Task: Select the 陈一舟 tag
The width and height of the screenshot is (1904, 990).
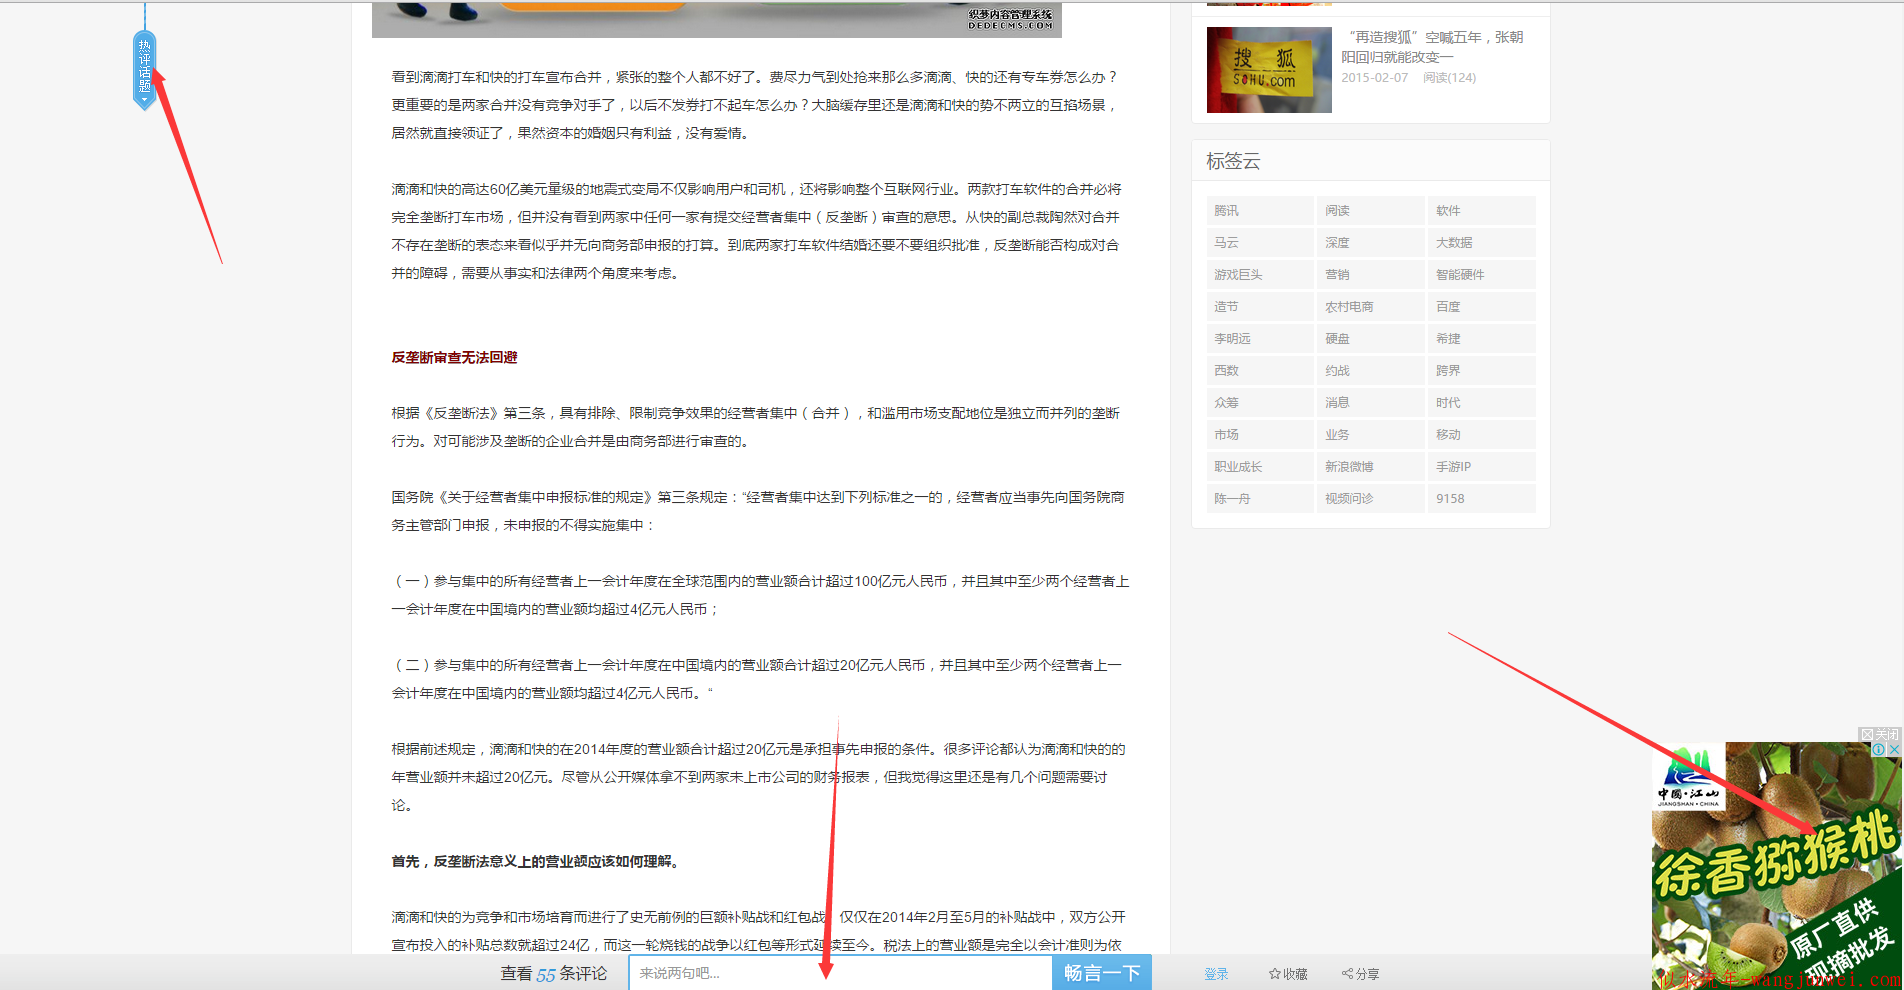Action: (x=1260, y=498)
